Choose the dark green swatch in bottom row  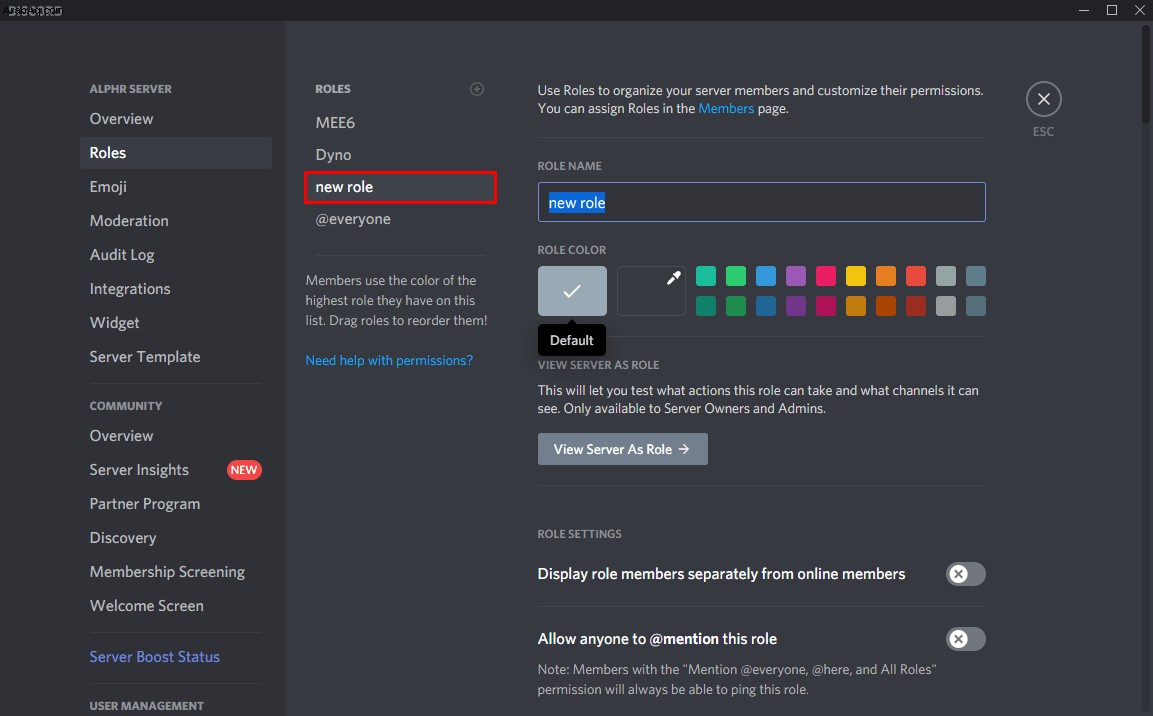[735, 306]
